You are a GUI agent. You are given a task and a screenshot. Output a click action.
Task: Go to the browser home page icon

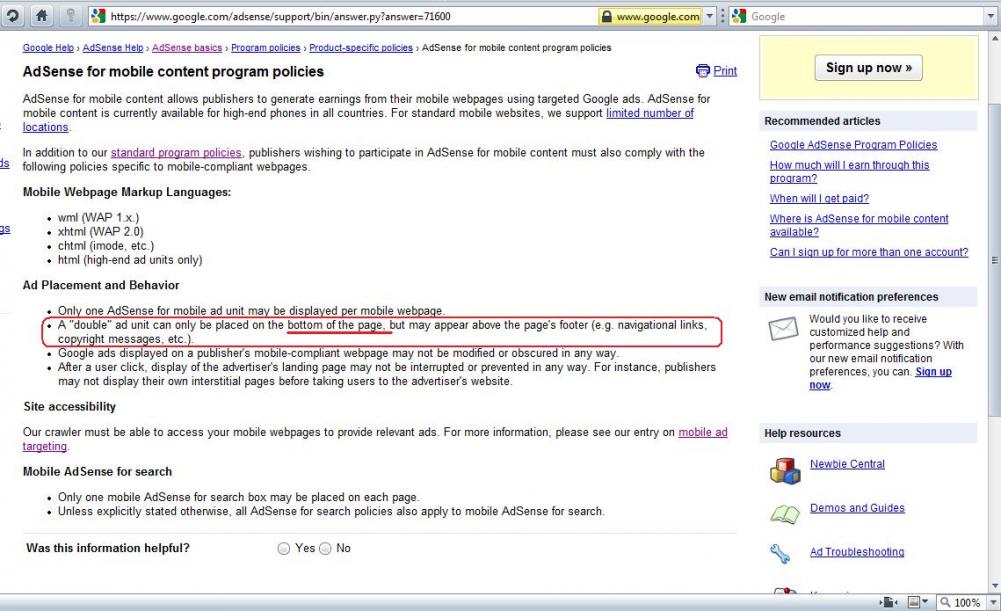point(40,16)
